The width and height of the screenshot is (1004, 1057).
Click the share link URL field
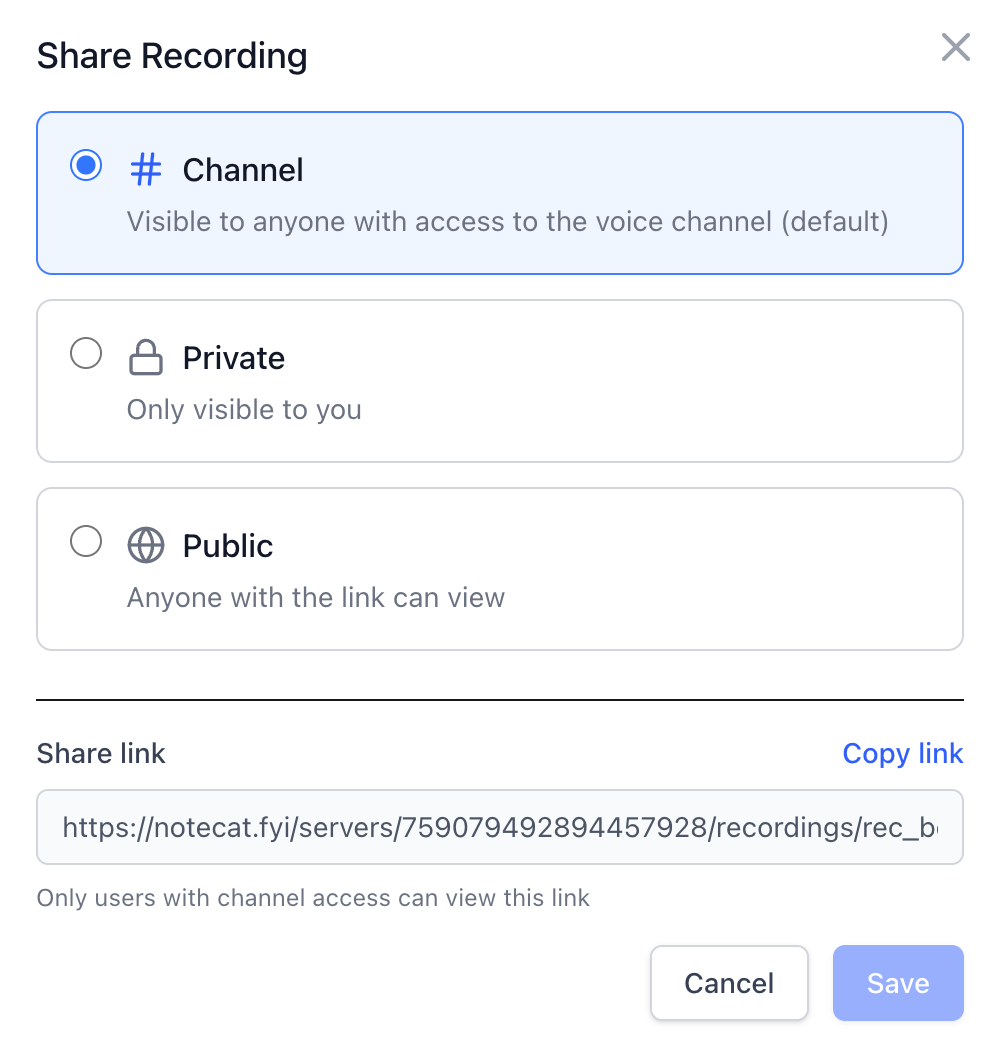500,827
